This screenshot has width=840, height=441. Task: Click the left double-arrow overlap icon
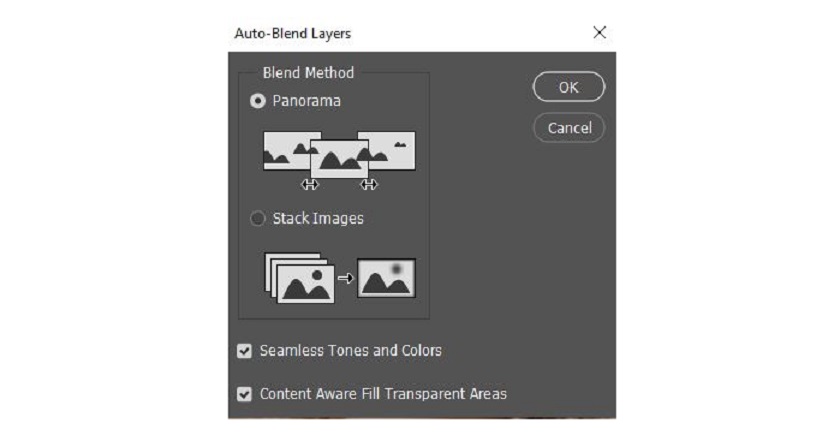tap(310, 185)
